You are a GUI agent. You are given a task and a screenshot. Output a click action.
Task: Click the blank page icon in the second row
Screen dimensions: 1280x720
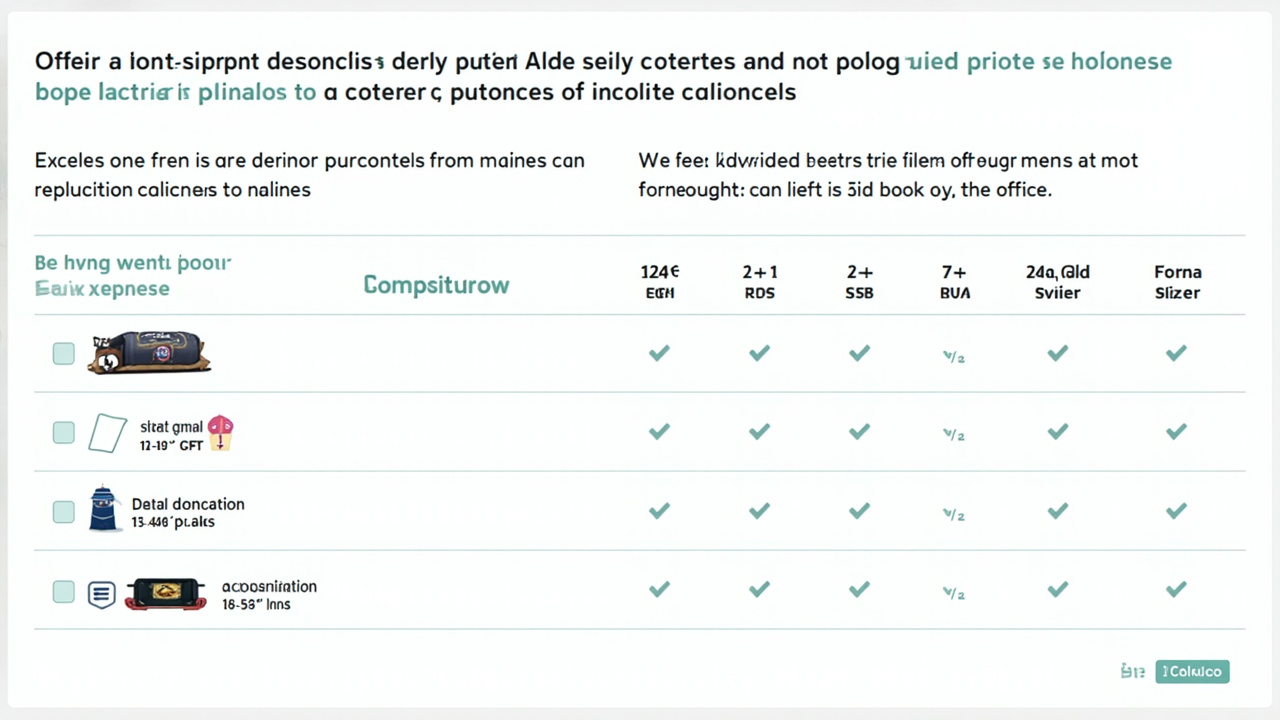pos(108,433)
